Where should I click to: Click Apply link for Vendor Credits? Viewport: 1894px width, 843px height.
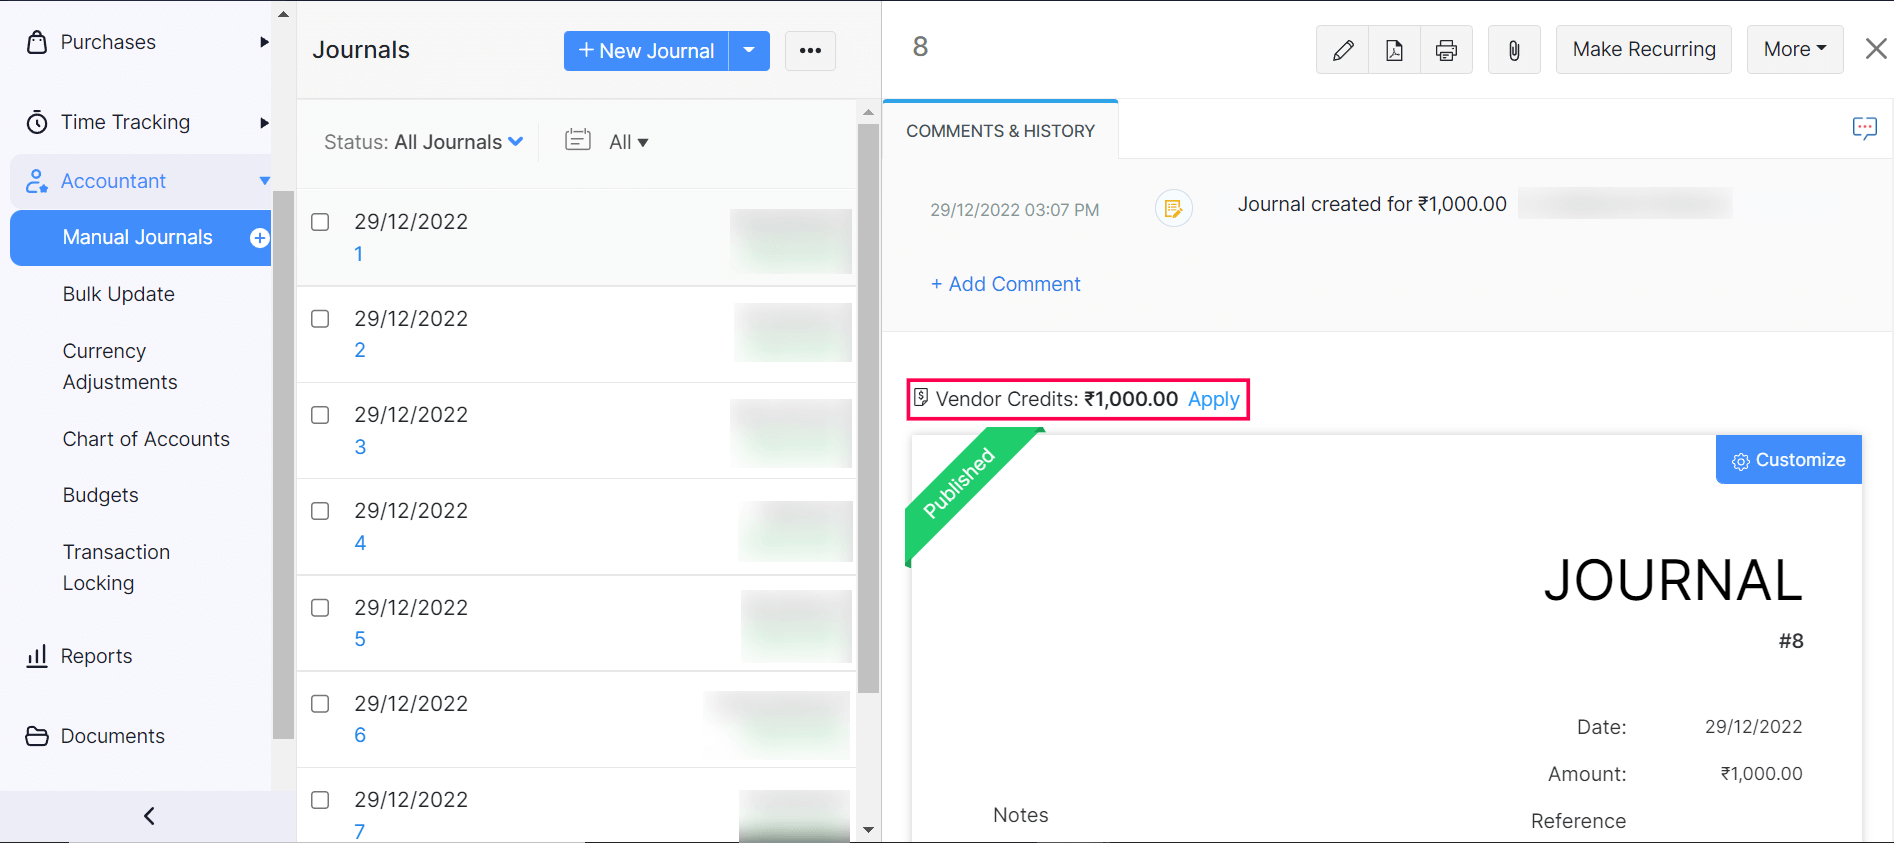click(x=1213, y=400)
